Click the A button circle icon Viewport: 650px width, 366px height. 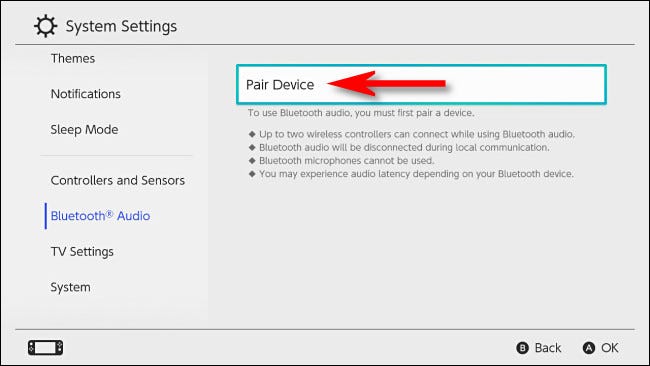[x=589, y=348]
